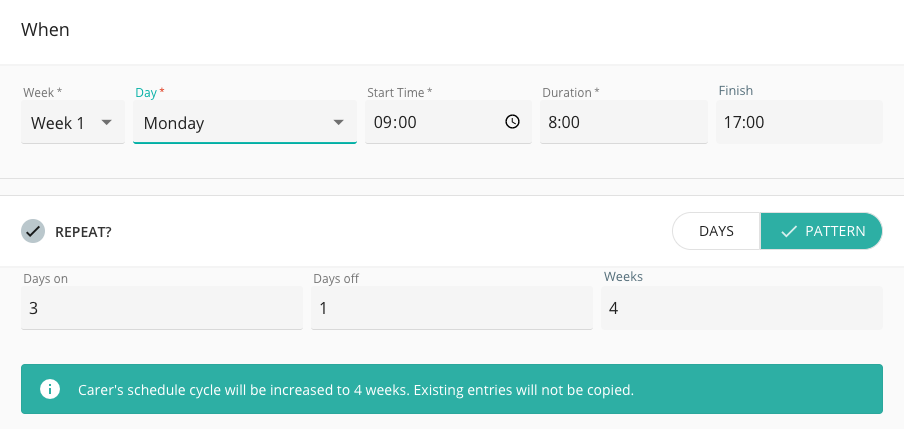Open the Week 1 dropdown
The width and height of the screenshot is (904, 429).
pos(73,122)
